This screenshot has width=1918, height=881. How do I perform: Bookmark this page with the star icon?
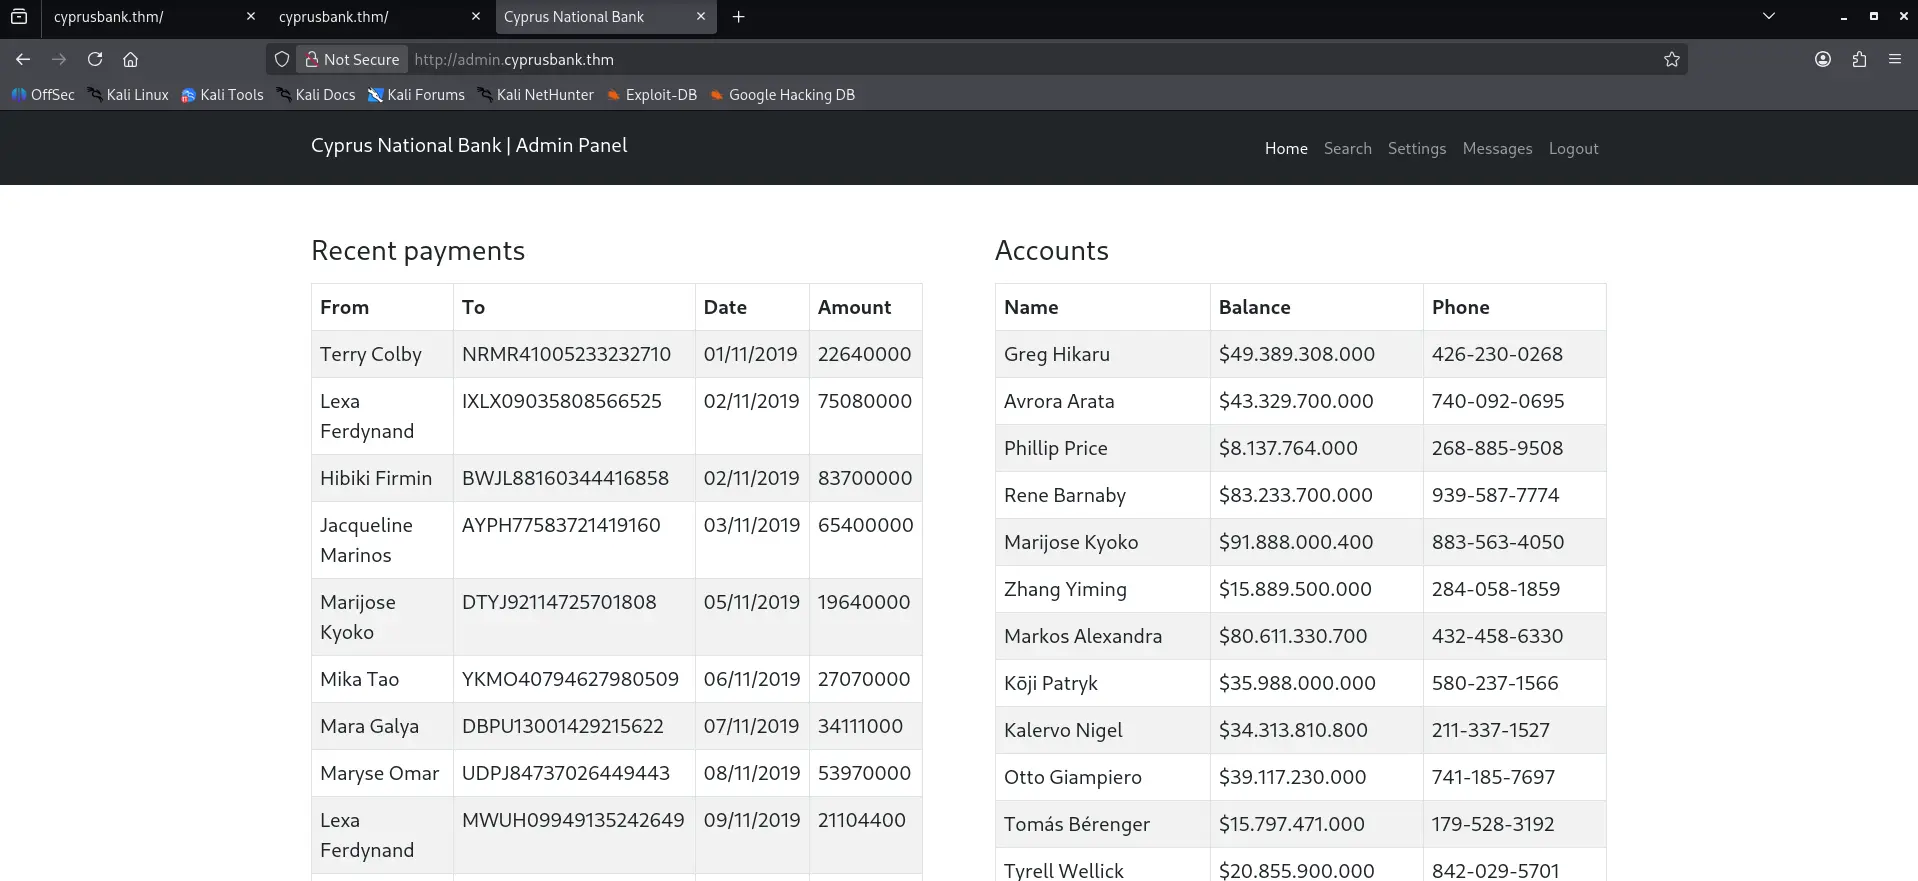coord(1671,59)
